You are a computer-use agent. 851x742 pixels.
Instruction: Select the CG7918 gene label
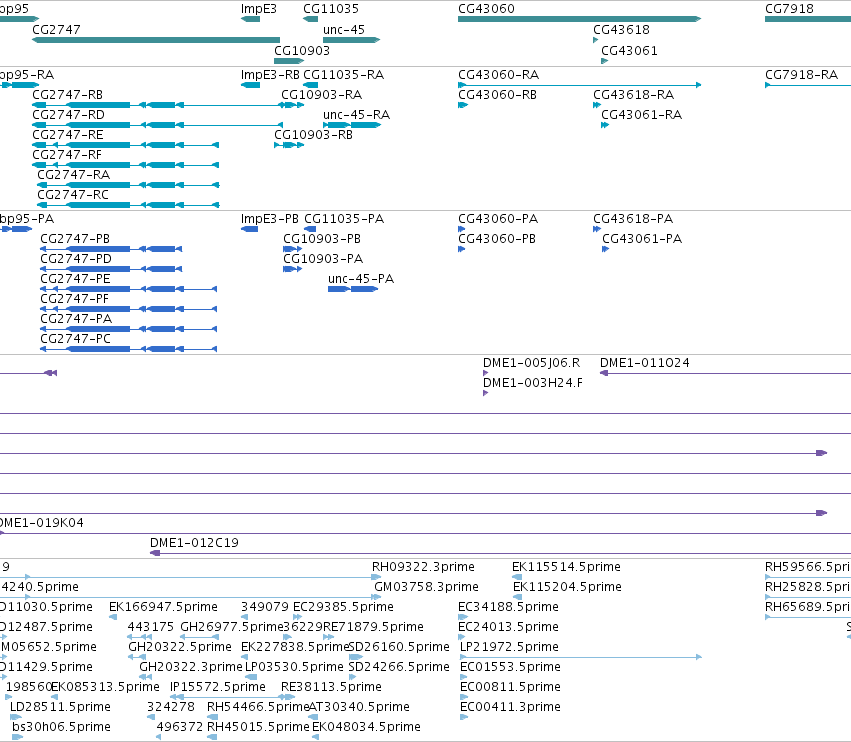click(x=789, y=9)
